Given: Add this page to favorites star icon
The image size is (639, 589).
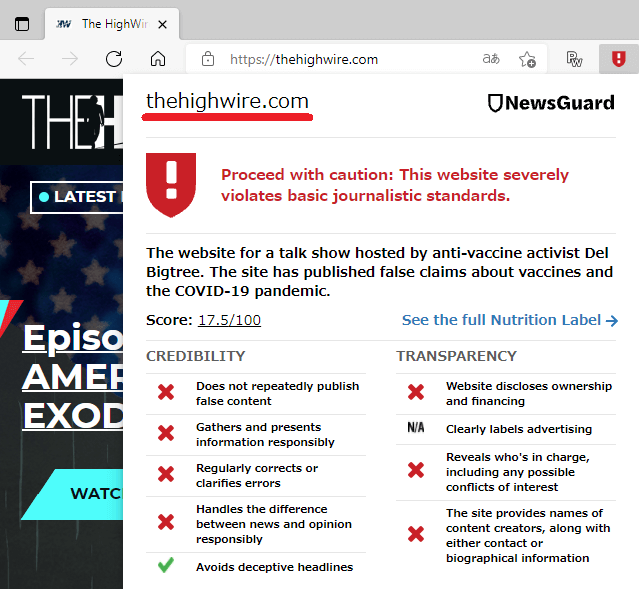Looking at the screenshot, I should click(x=527, y=59).
